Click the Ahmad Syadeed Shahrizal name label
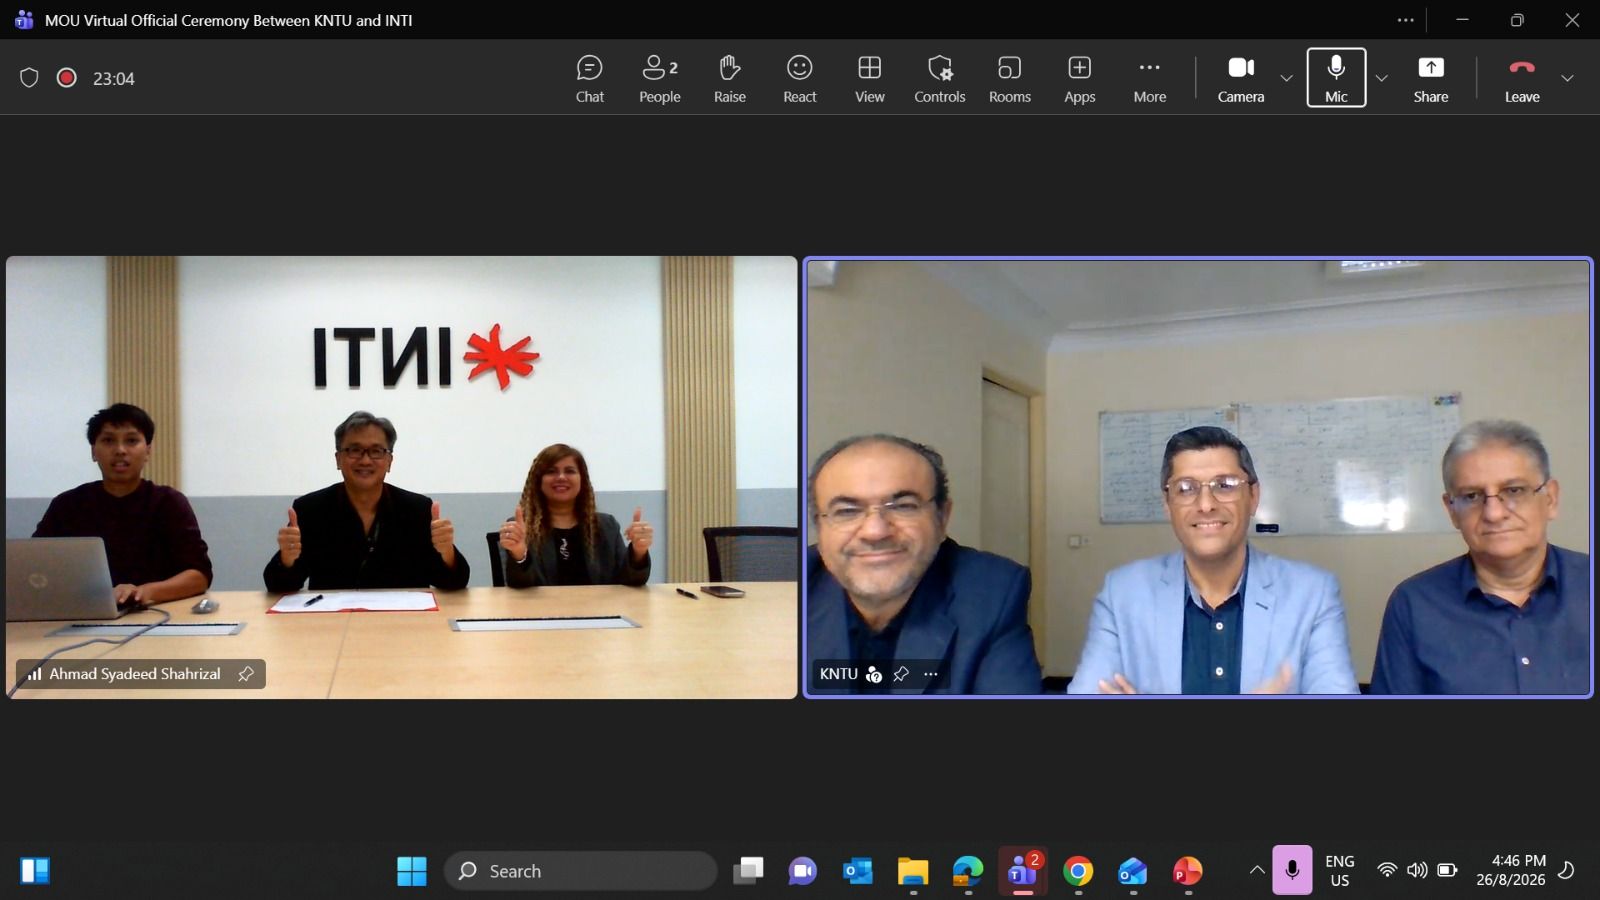The image size is (1600, 900). (x=135, y=674)
